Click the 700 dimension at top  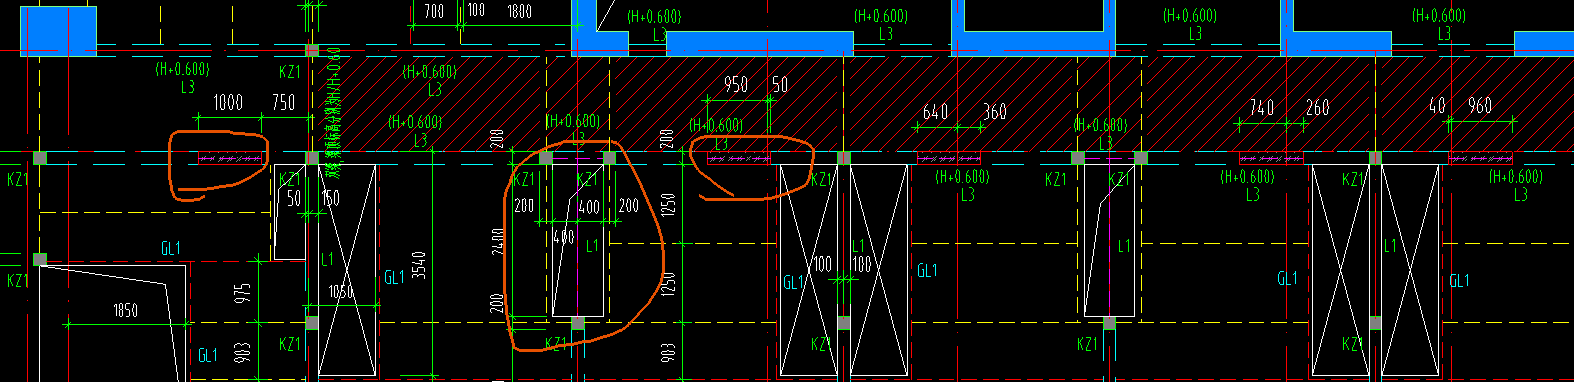point(434,11)
